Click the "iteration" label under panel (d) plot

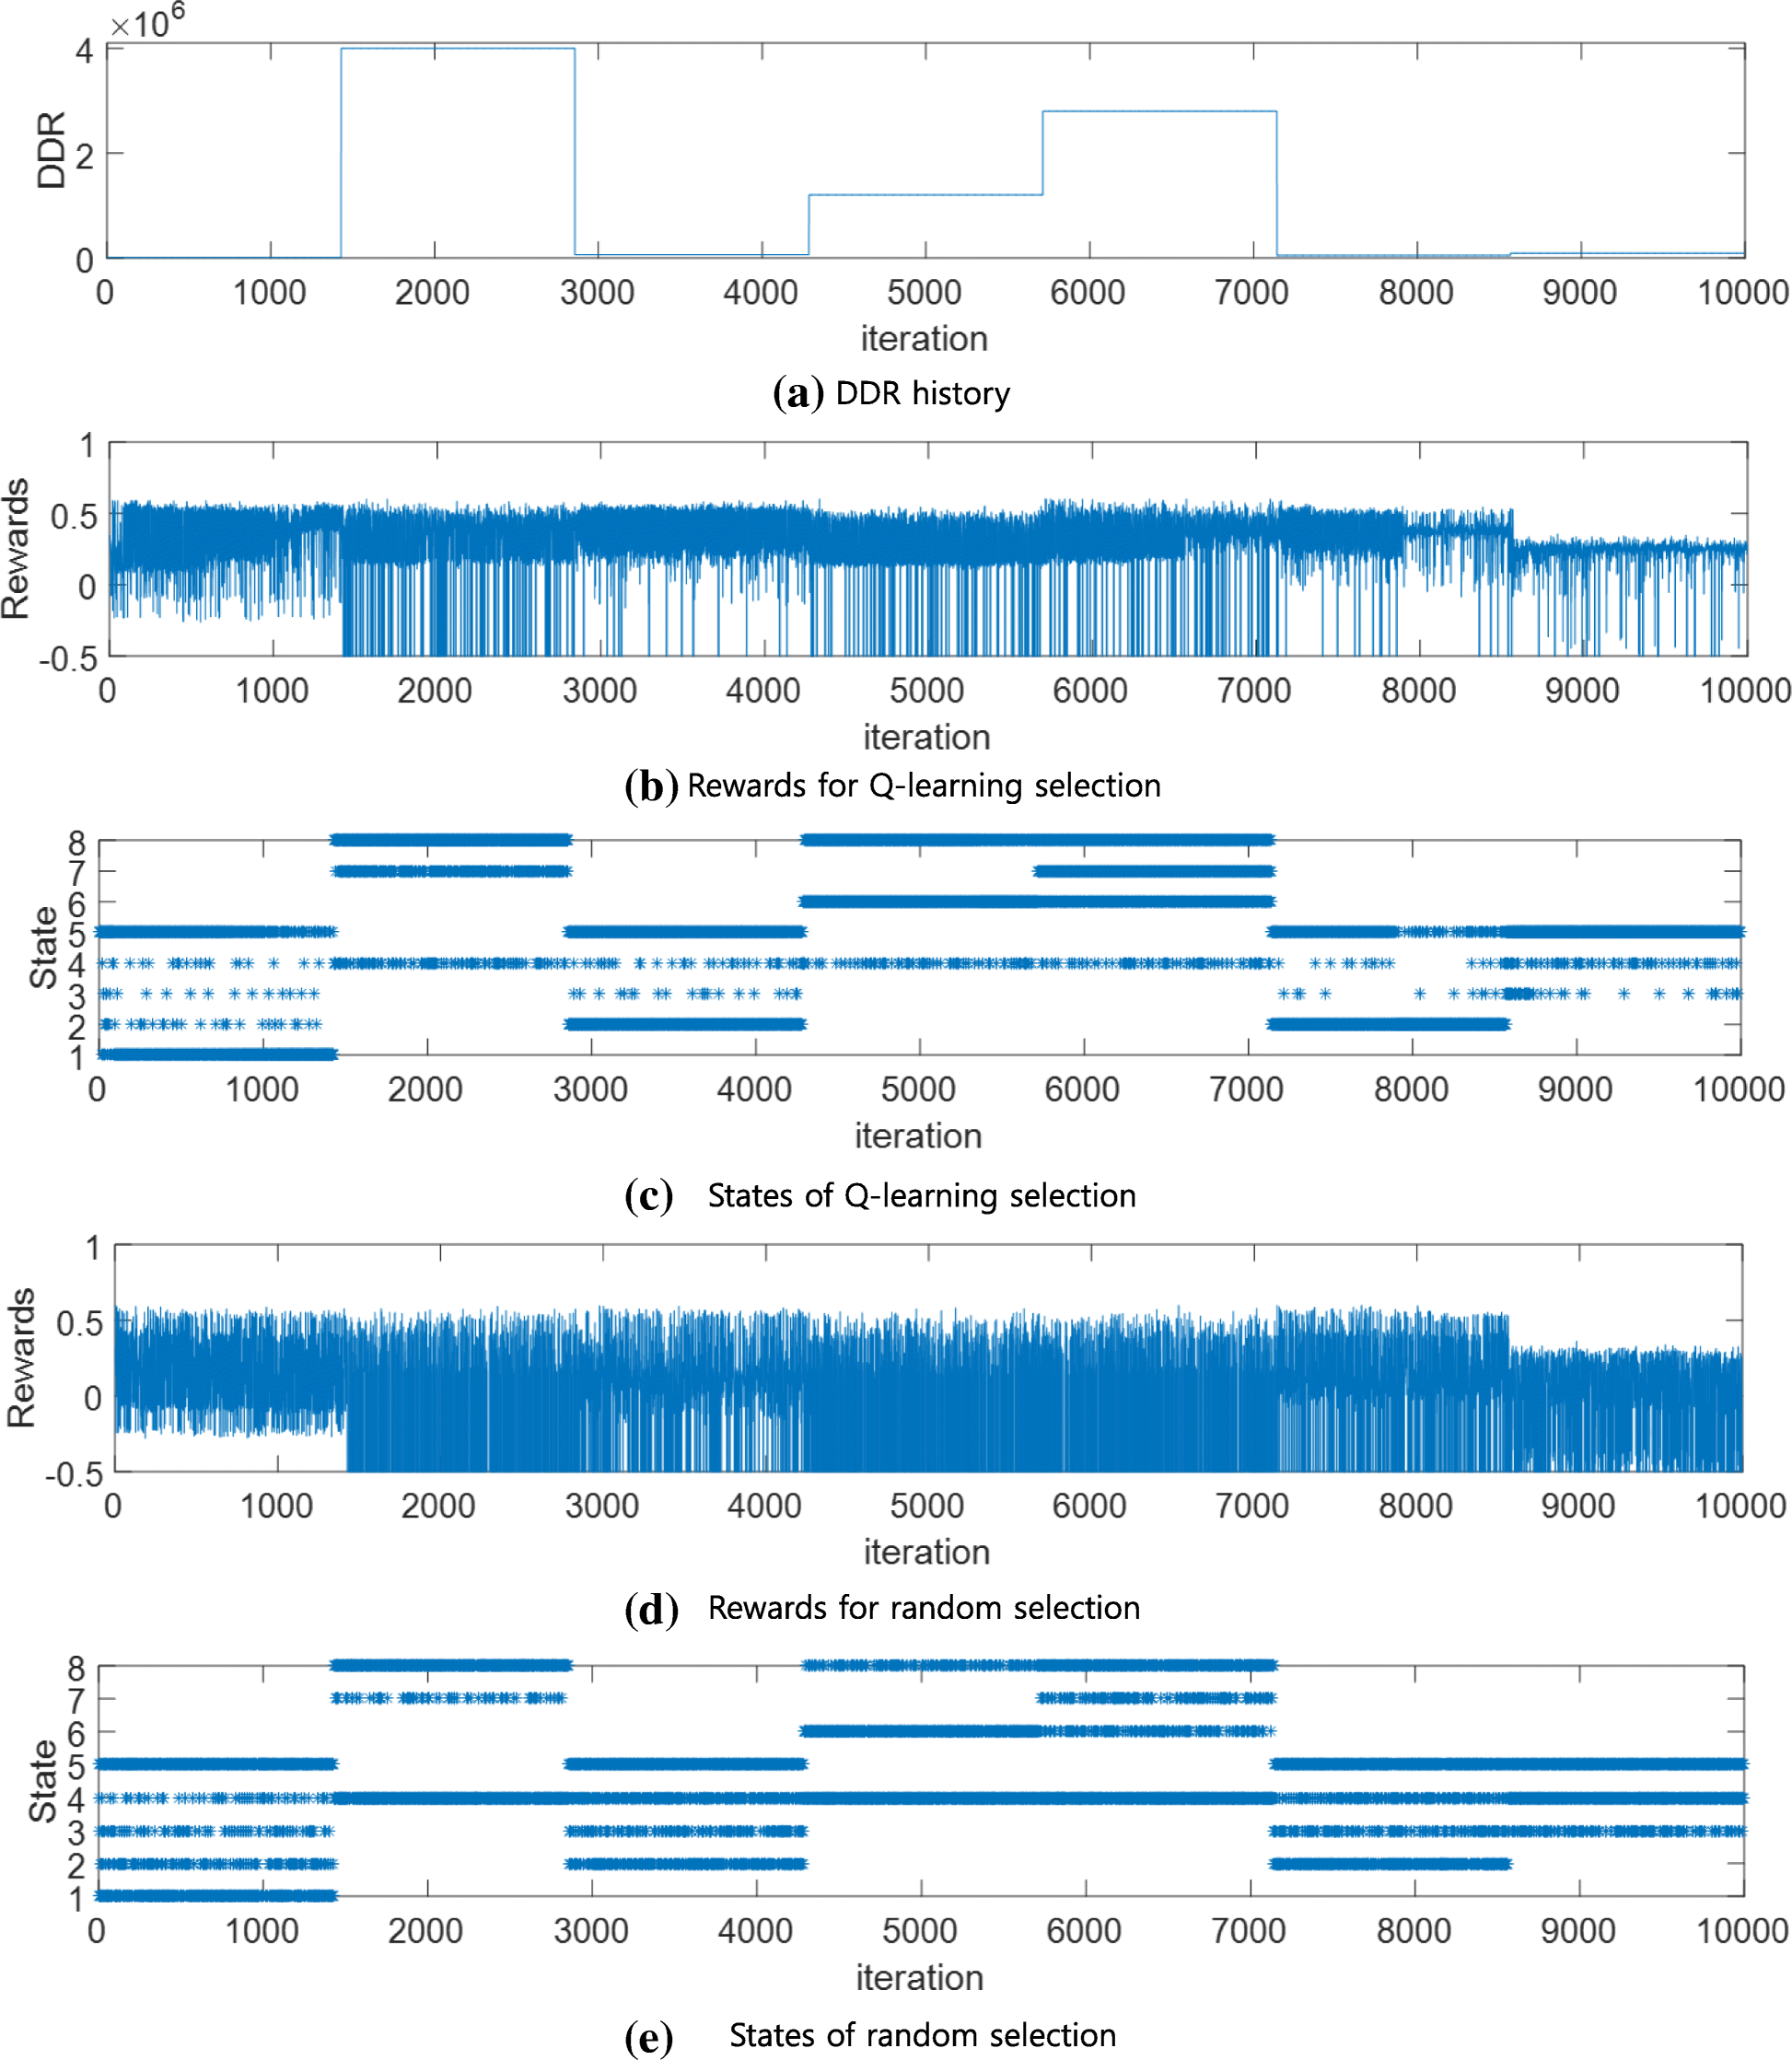click(x=927, y=1552)
